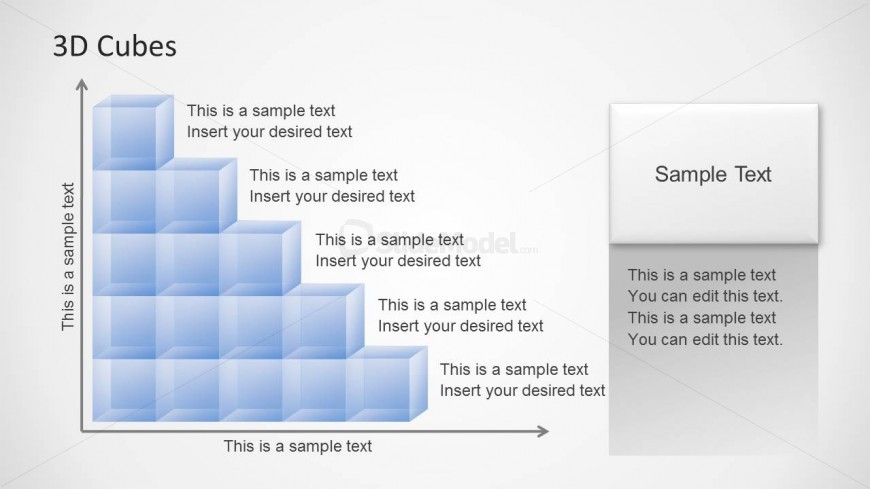Click the horizontal axis label below the chart
Screen dimensions: 870x489
[x=297, y=446]
